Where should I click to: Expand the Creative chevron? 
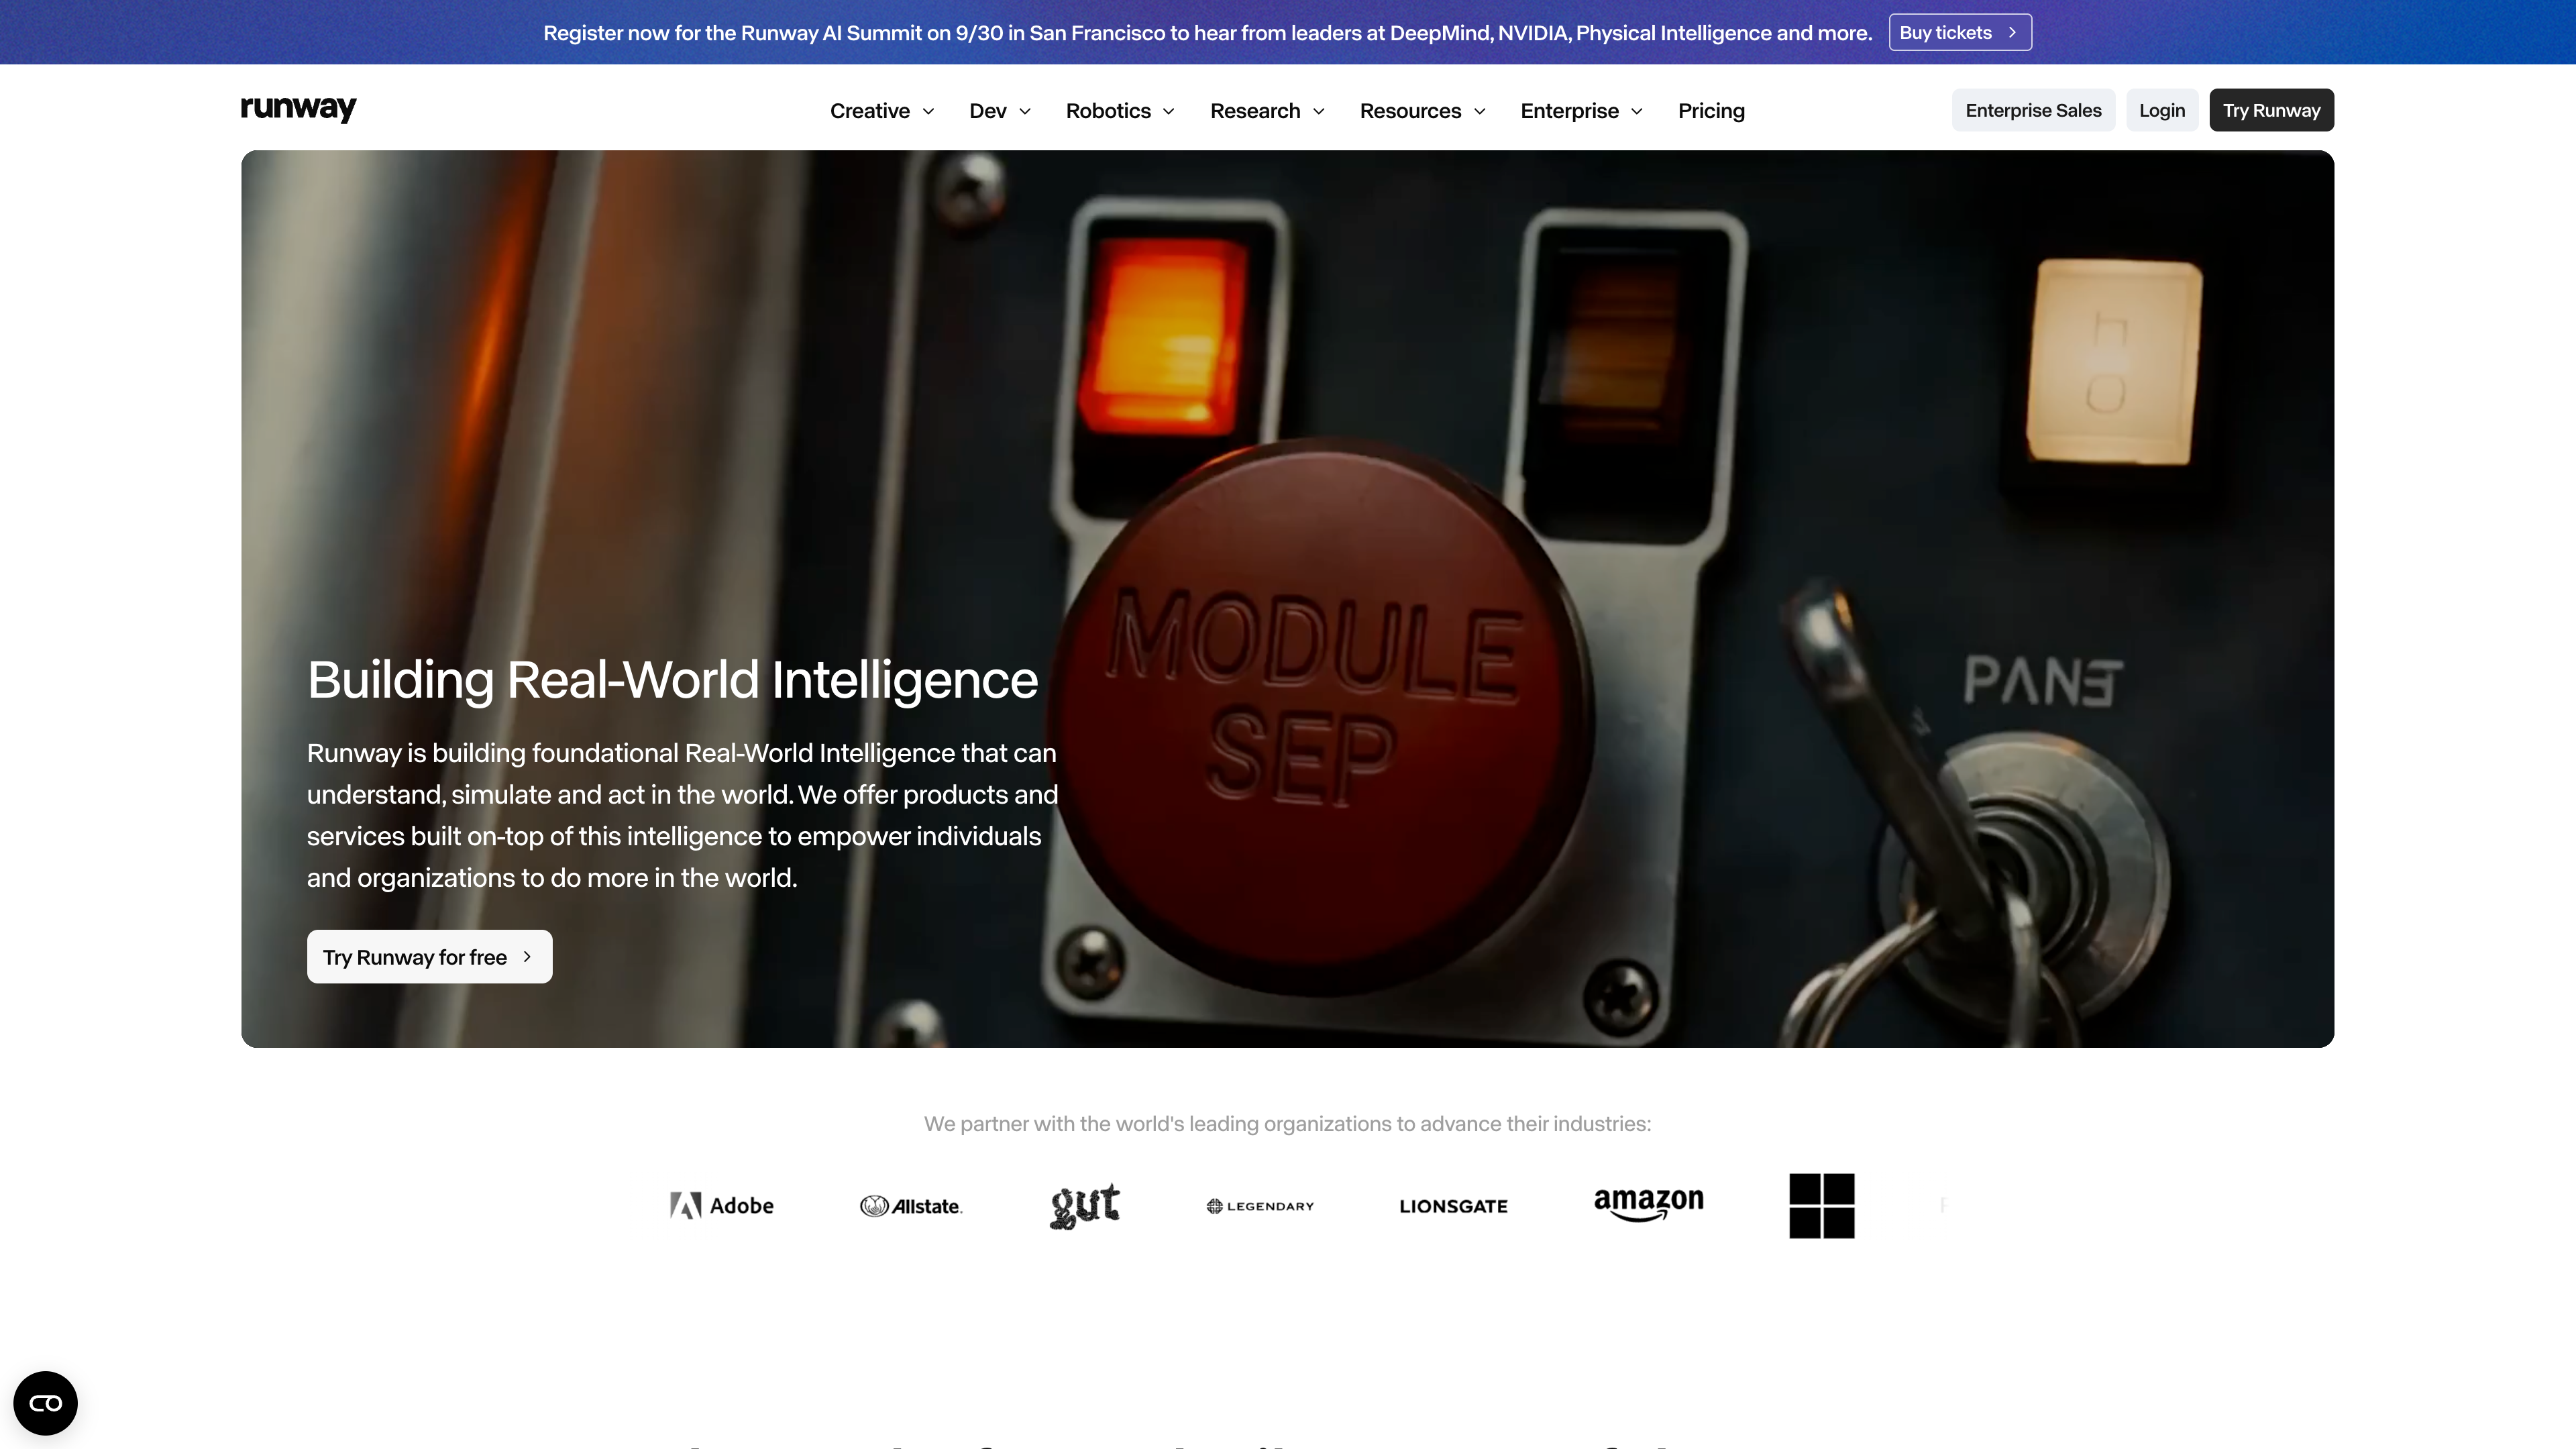[928, 111]
